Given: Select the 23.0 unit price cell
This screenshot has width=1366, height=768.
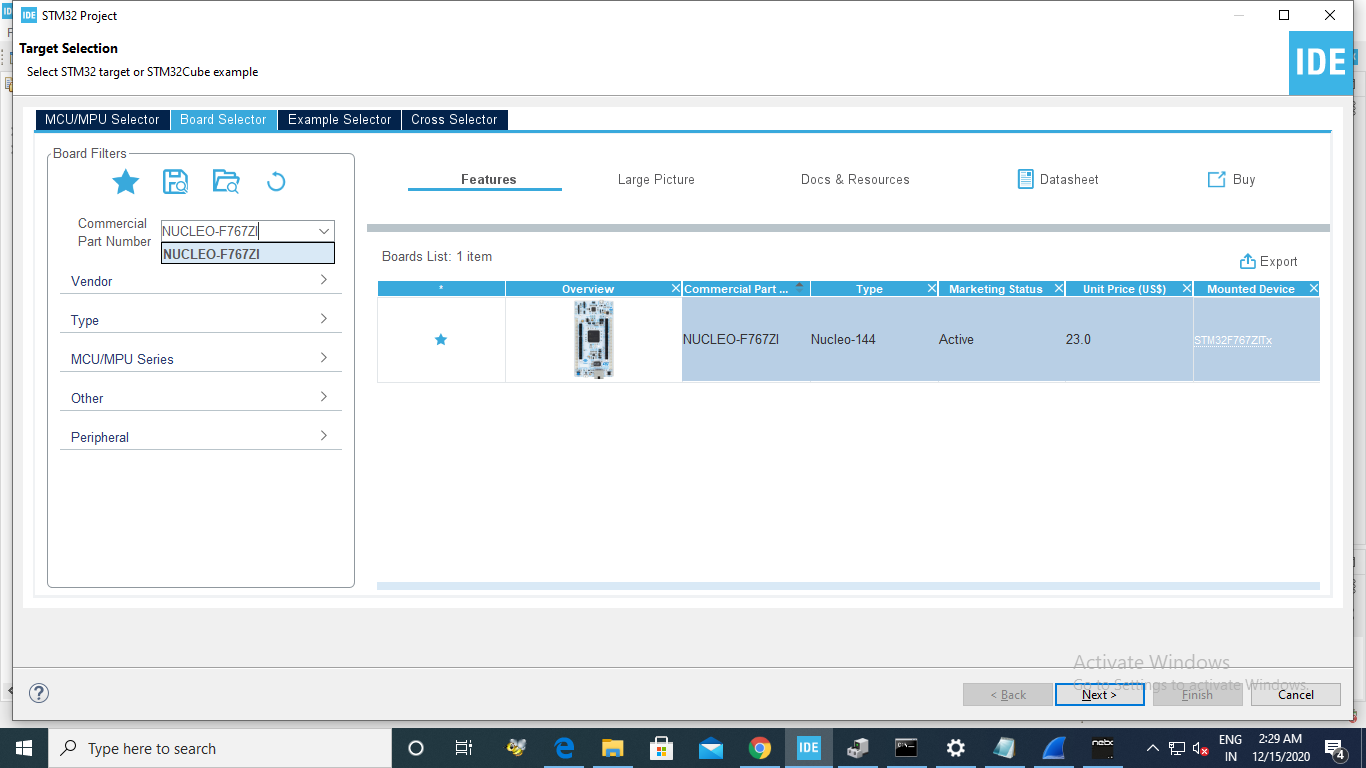Looking at the screenshot, I should (x=1130, y=339).
